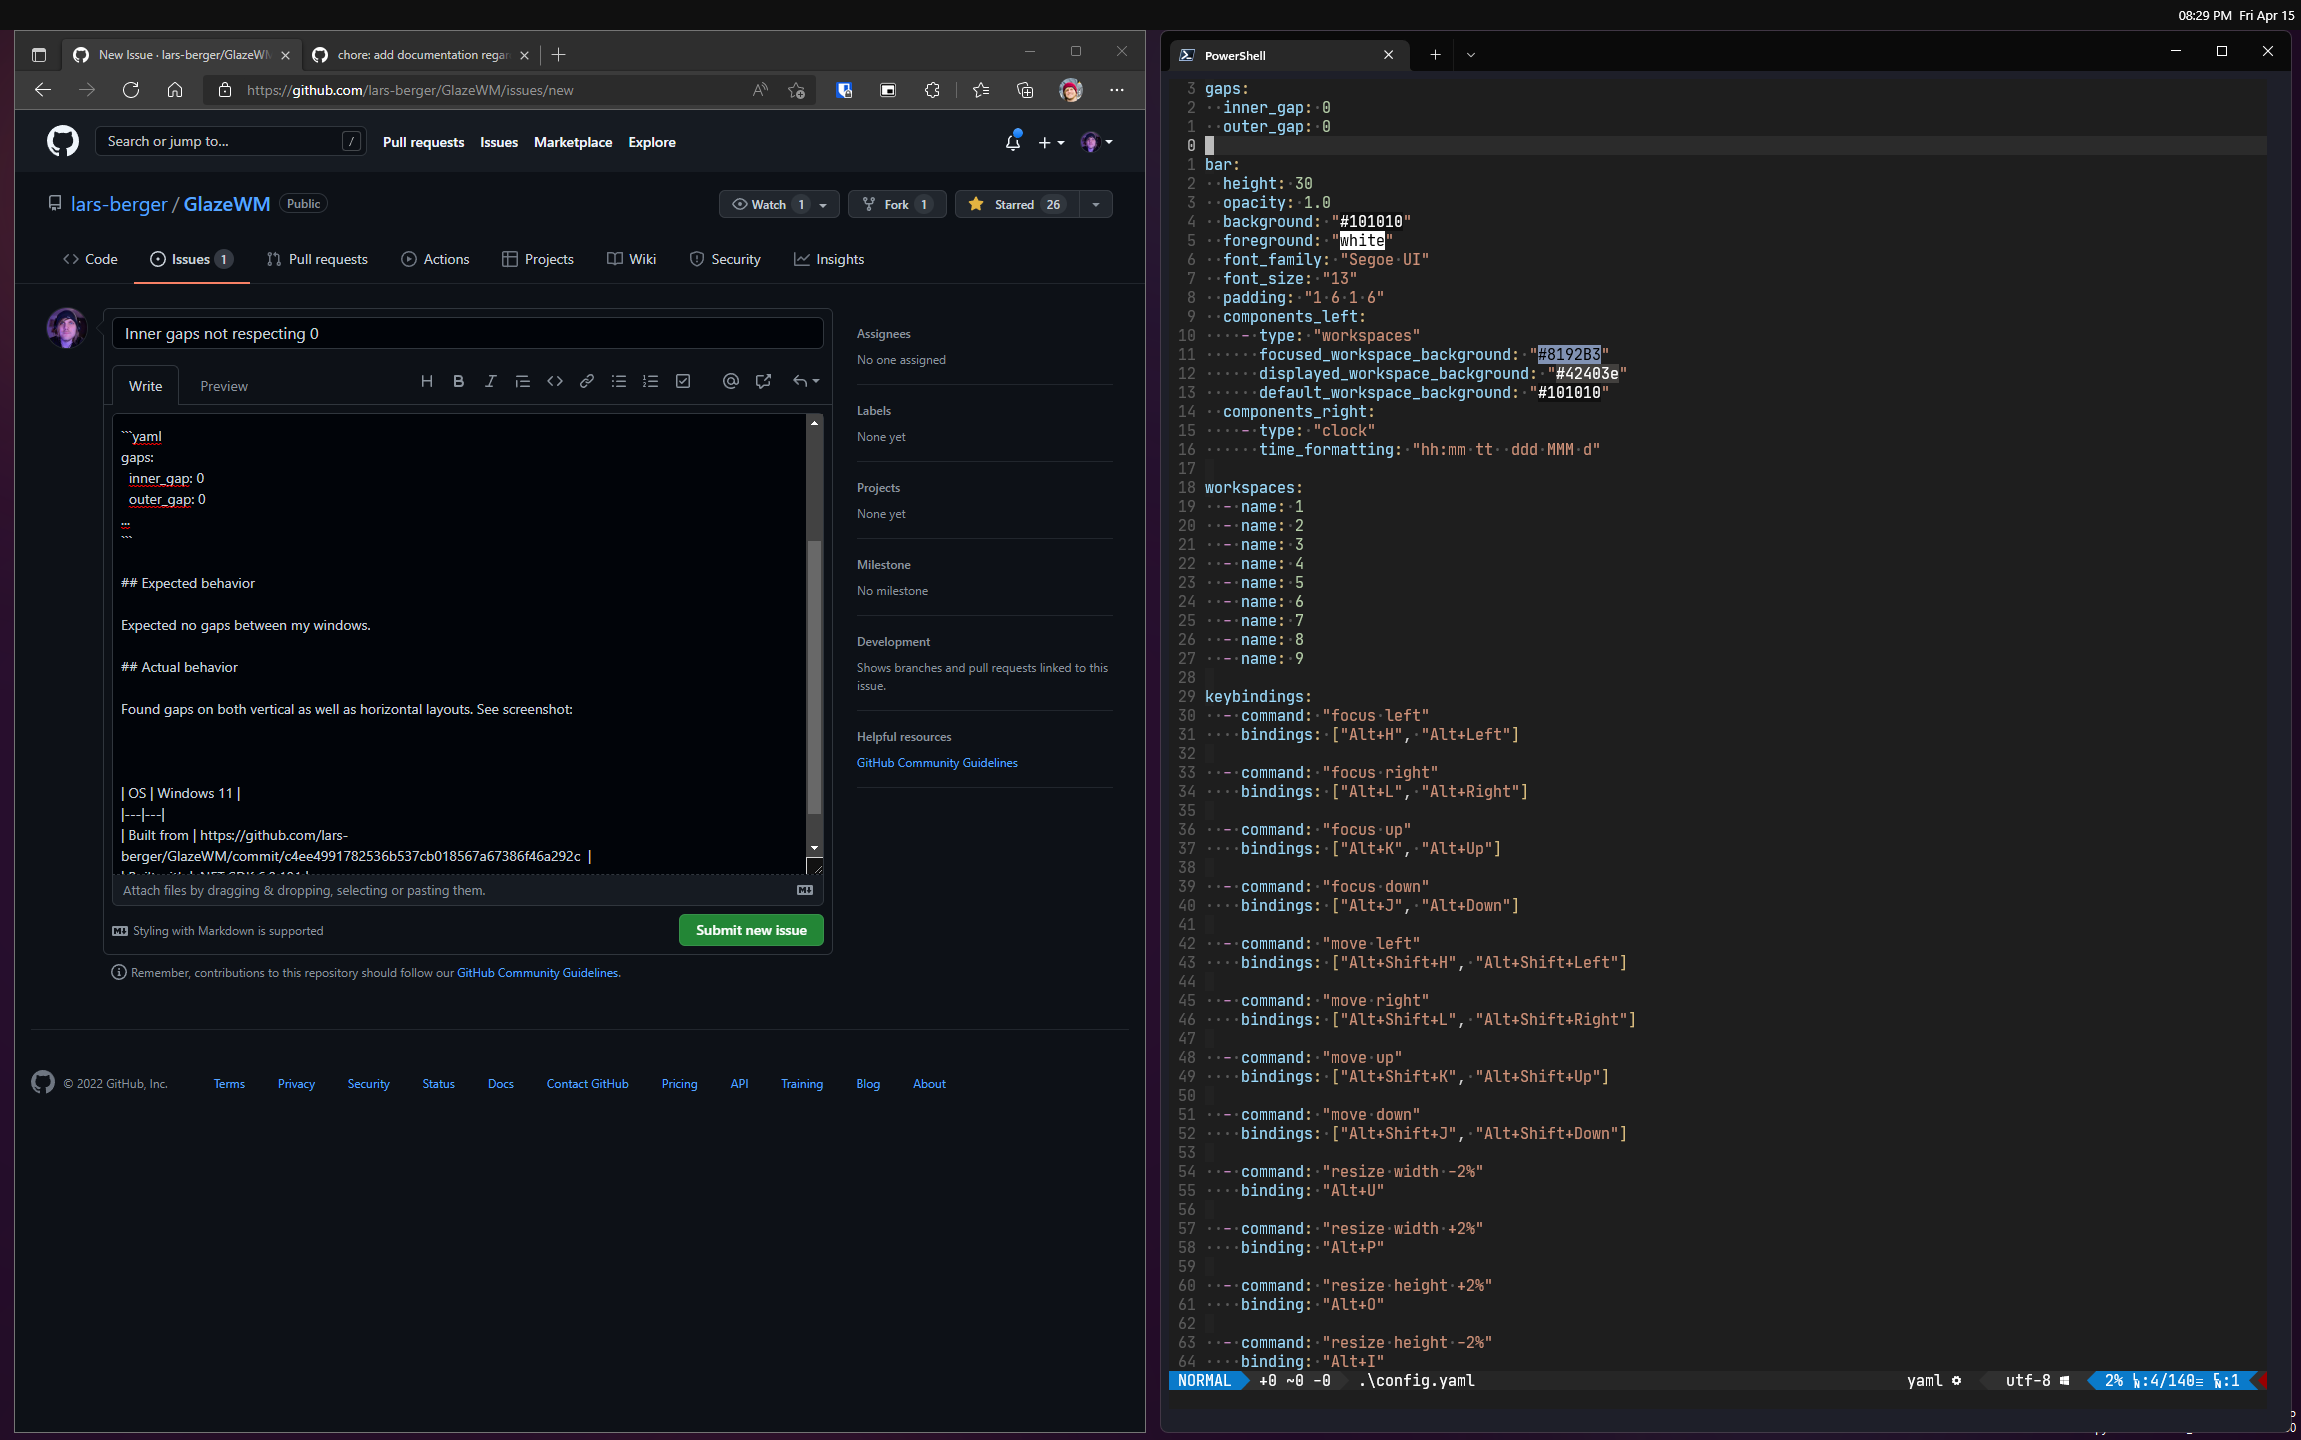Toggle vertical tabs in the browser
2301x1440 pixels.
(x=39, y=55)
